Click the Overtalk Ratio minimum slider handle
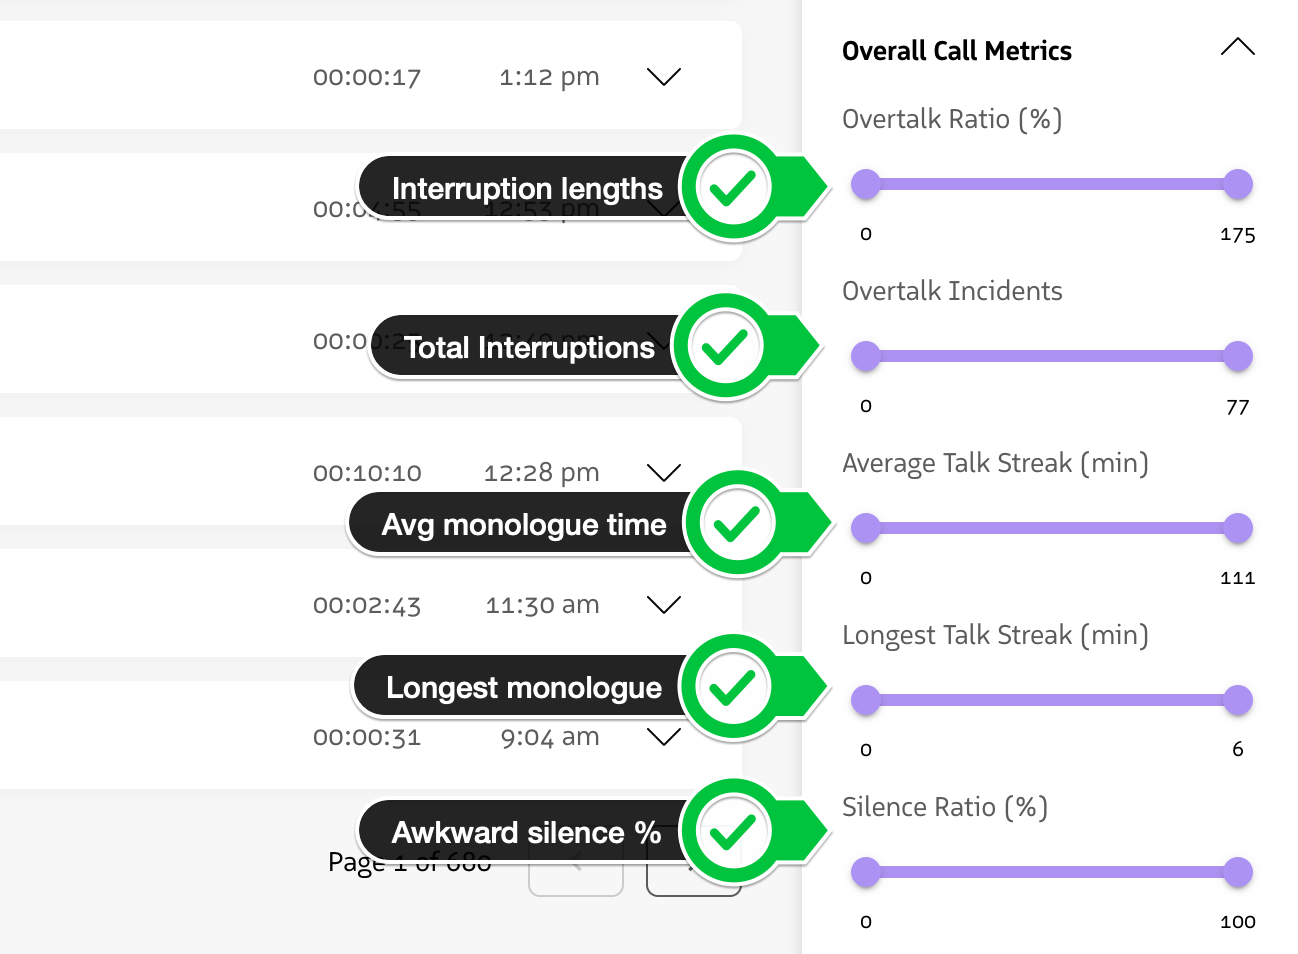Screen dimensions: 1298x954 [x=866, y=184]
